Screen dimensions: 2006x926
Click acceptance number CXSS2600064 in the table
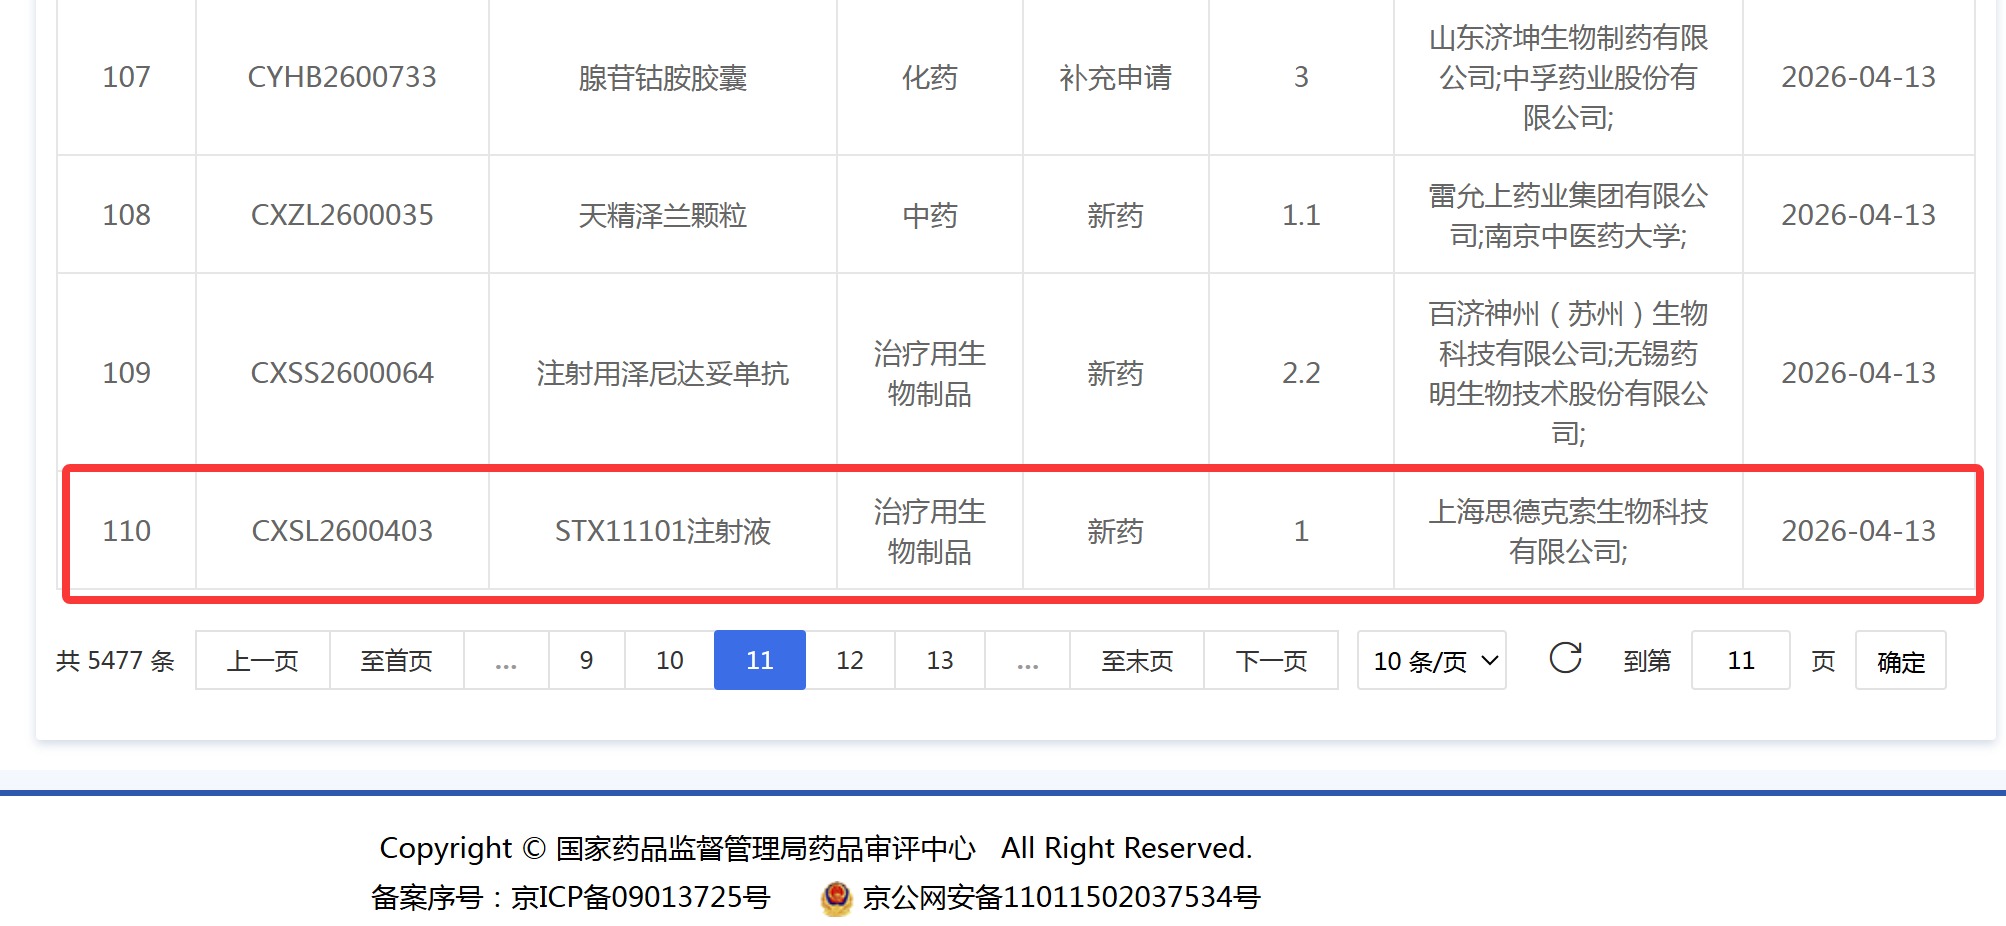point(342,373)
